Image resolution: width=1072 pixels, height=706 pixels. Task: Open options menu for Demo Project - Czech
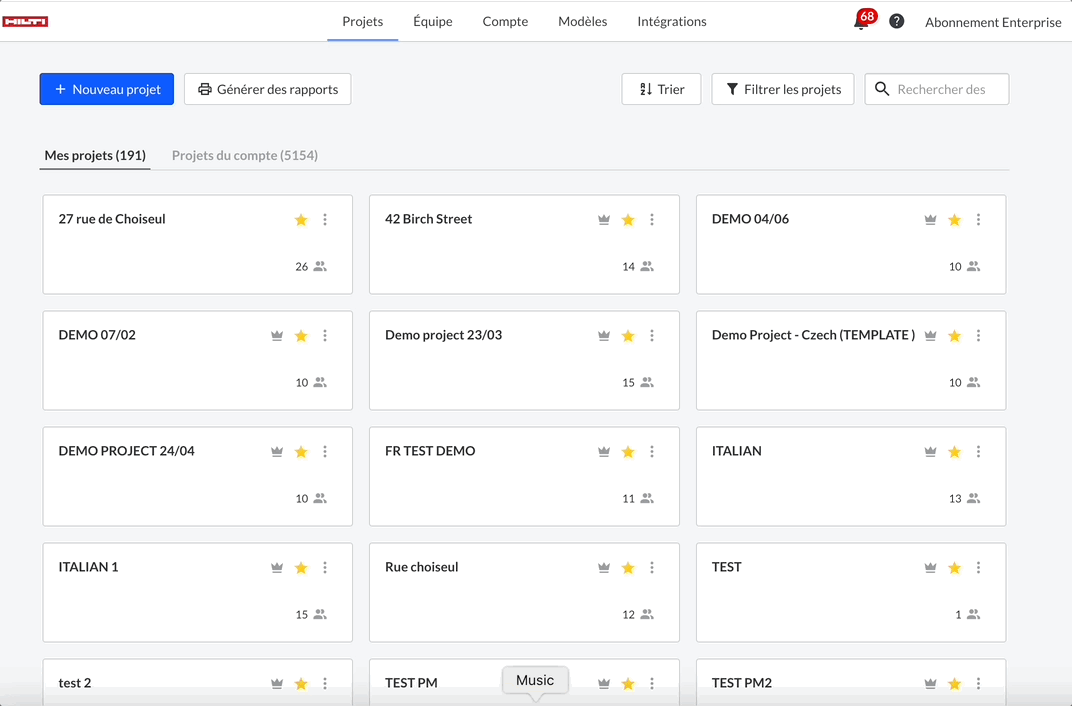tap(978, 336)
